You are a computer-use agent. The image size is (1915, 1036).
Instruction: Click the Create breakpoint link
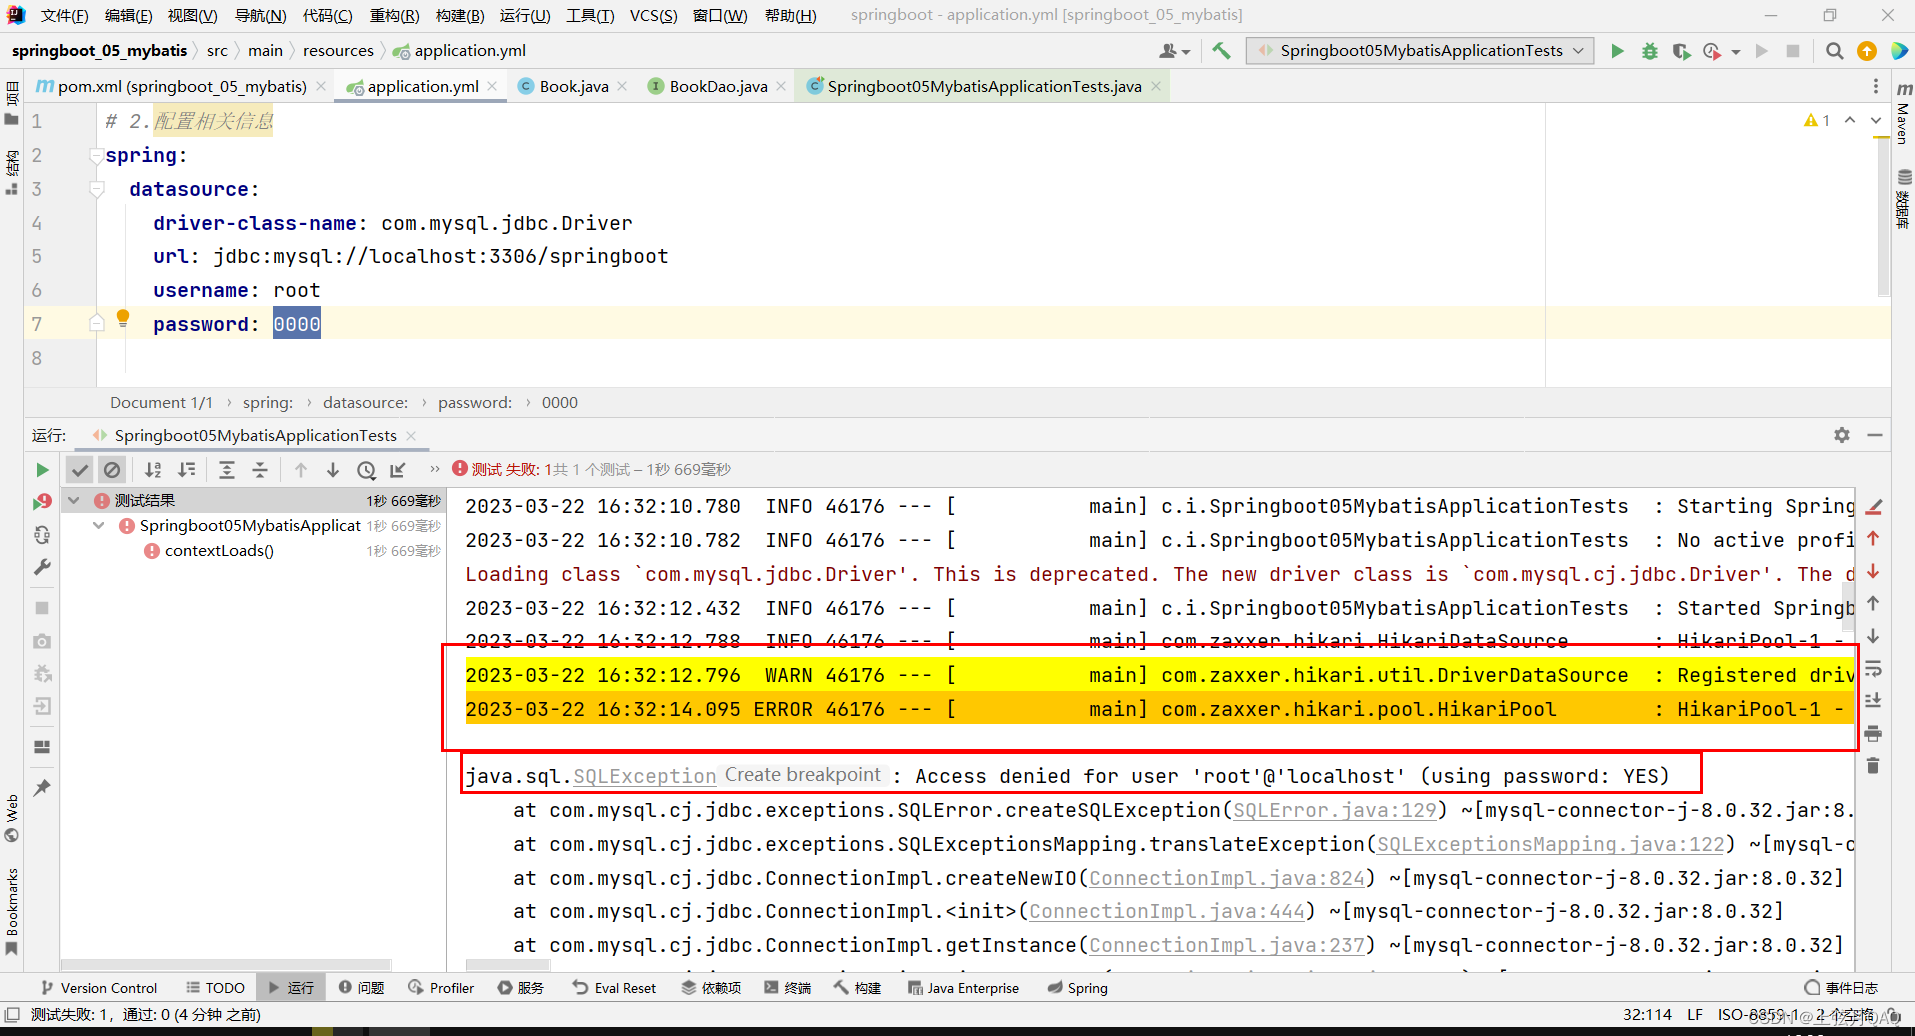pos(803,774)
